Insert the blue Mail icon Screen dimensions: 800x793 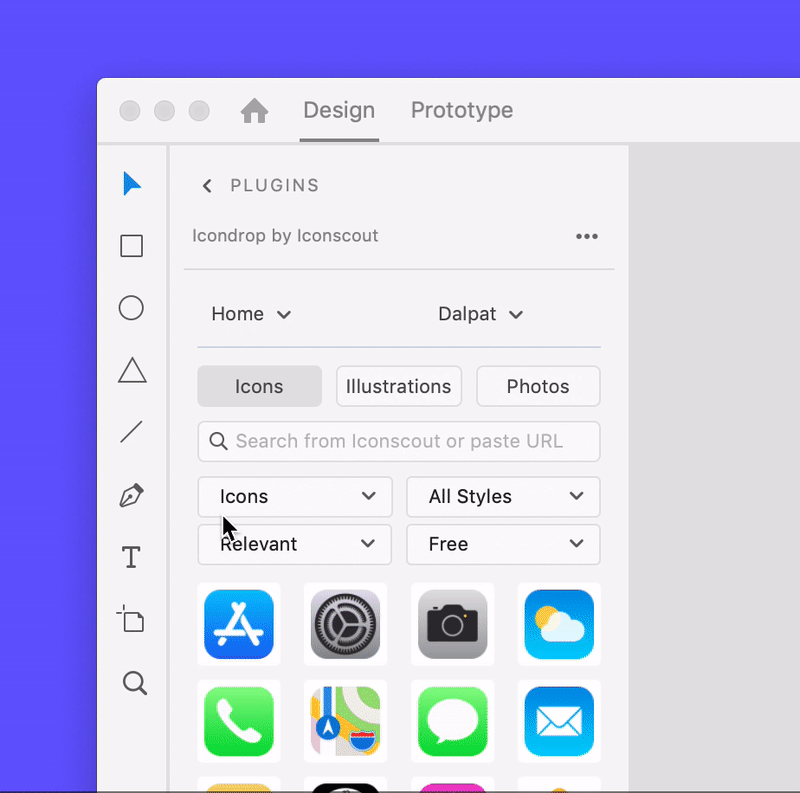tap(559, 721)
